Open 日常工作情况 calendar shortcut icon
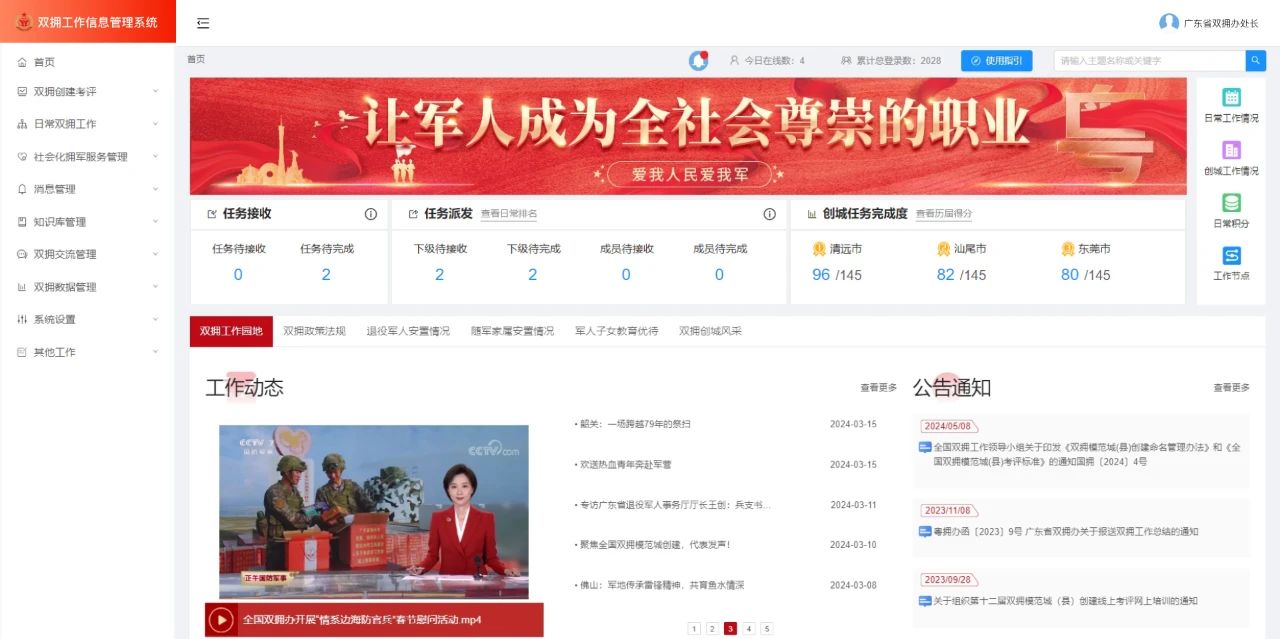The height and width of the screenshot is (639, 1280). pos(1231,98)
